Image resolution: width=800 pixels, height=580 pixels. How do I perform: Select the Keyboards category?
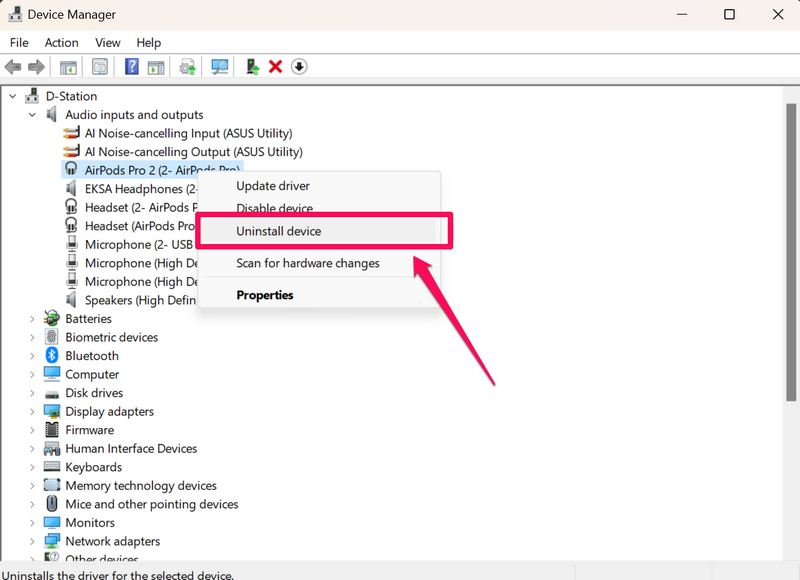(x=93, y=467)
